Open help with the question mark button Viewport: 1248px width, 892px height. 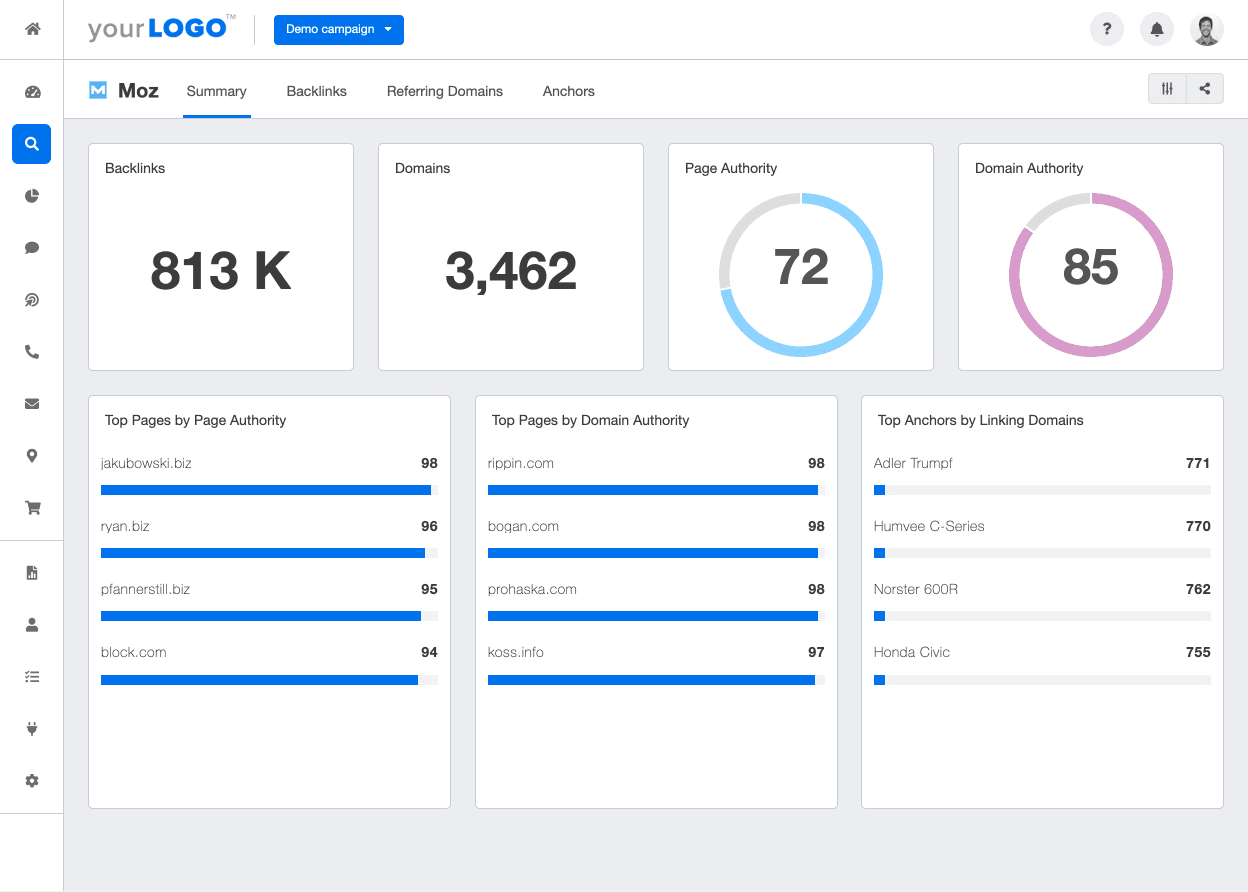click(1107, 29)
